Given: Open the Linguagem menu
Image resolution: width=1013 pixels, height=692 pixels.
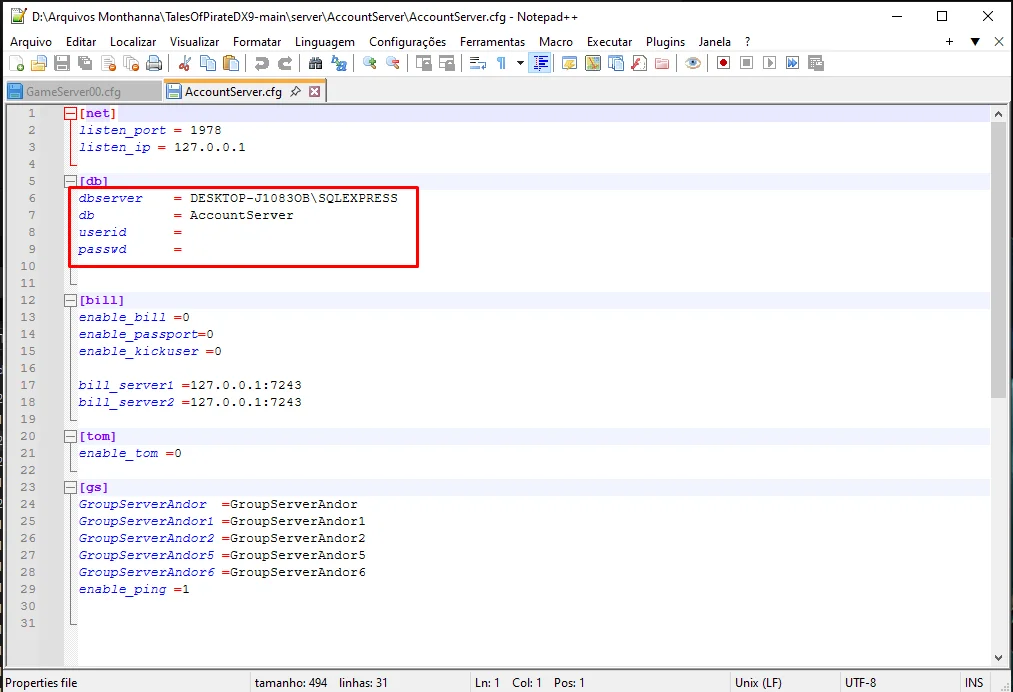Looking at the screenshot, I should [x=324, y=42].
